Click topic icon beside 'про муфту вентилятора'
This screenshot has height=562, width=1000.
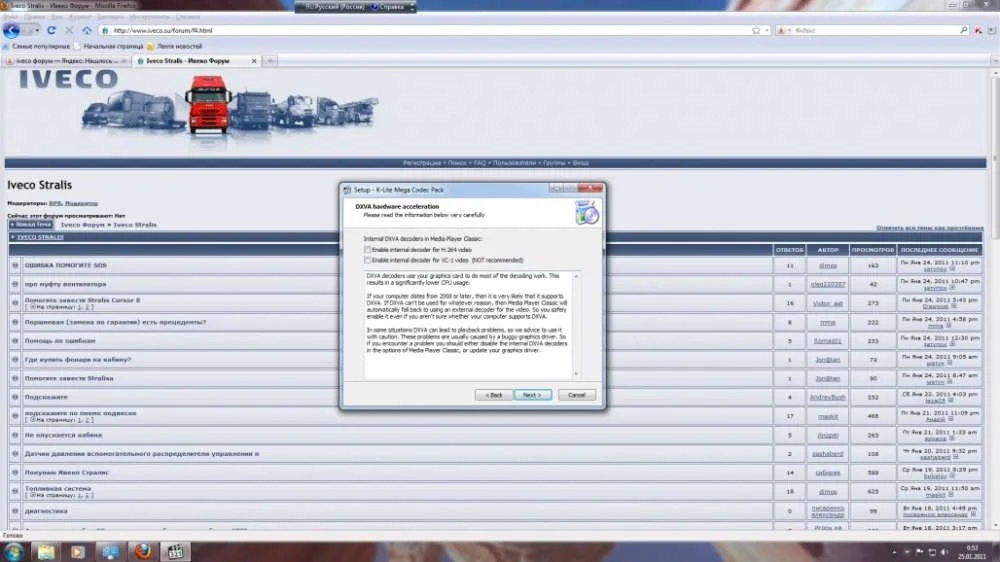[15, 284]
